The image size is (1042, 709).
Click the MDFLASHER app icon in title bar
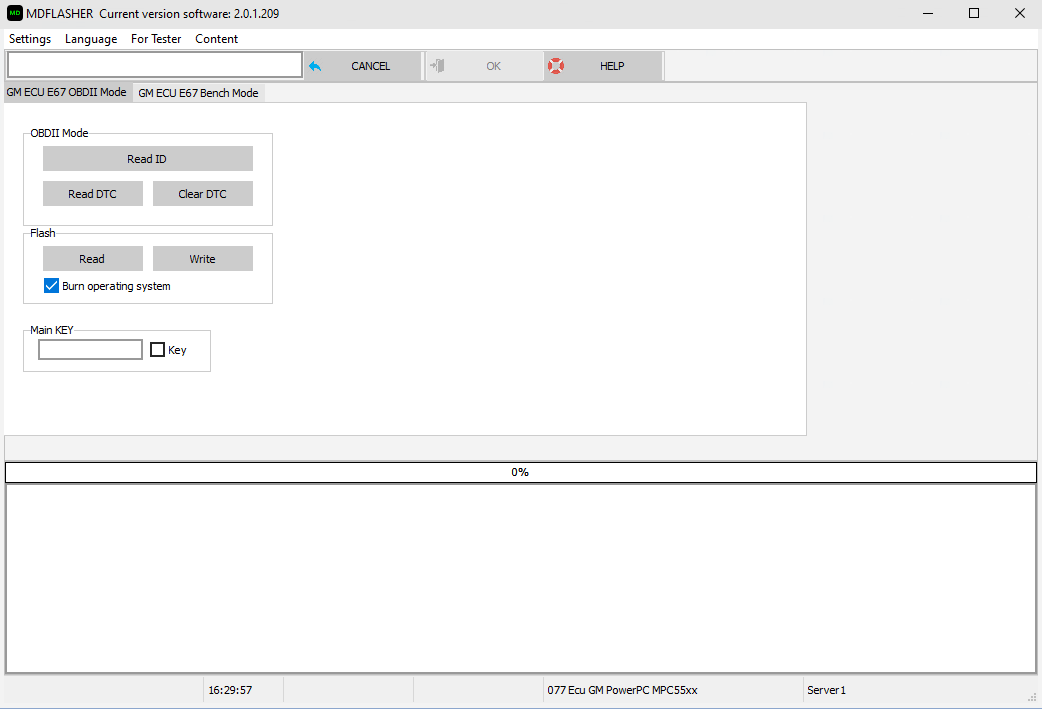(x=14, y=13)
